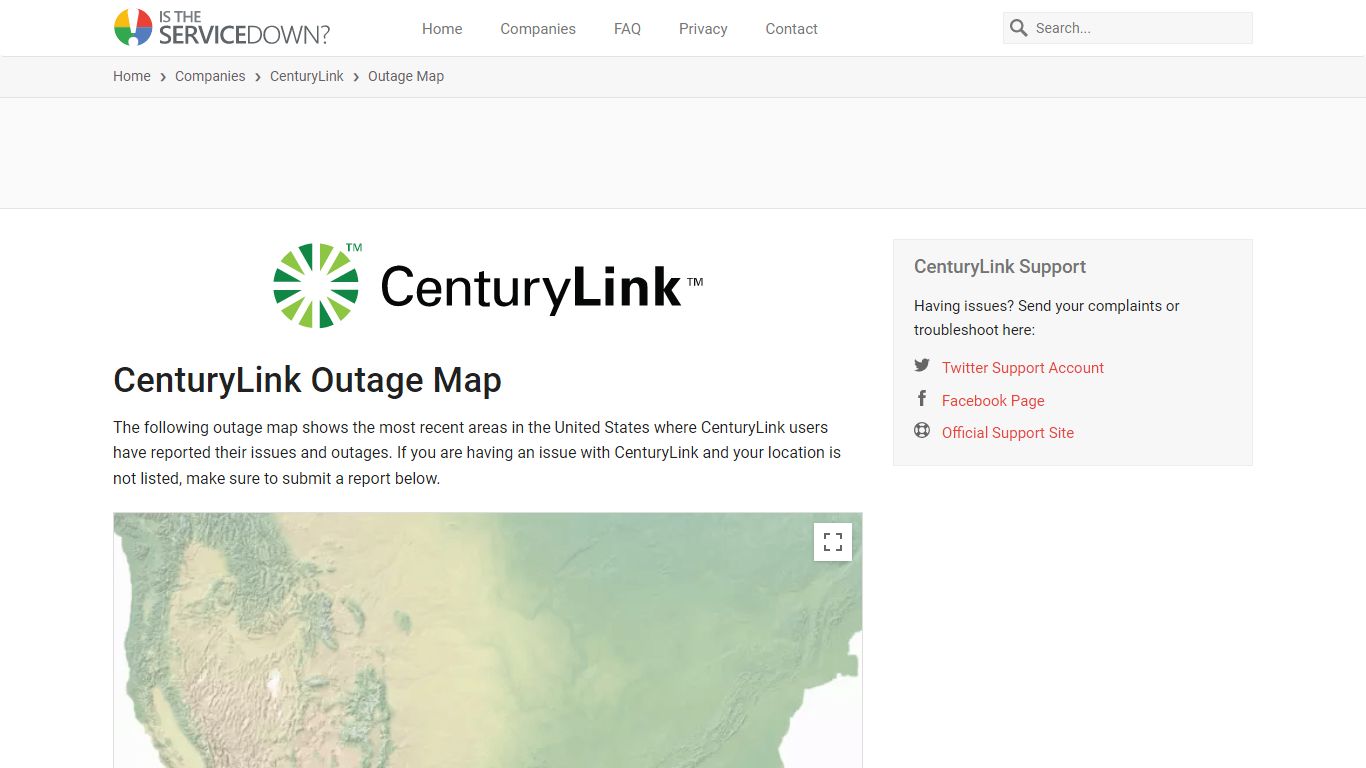Click the Twitter bird icon
The width and height of the screenshot is (1366, 768).
pyautogui.click(x=922, y=366)
